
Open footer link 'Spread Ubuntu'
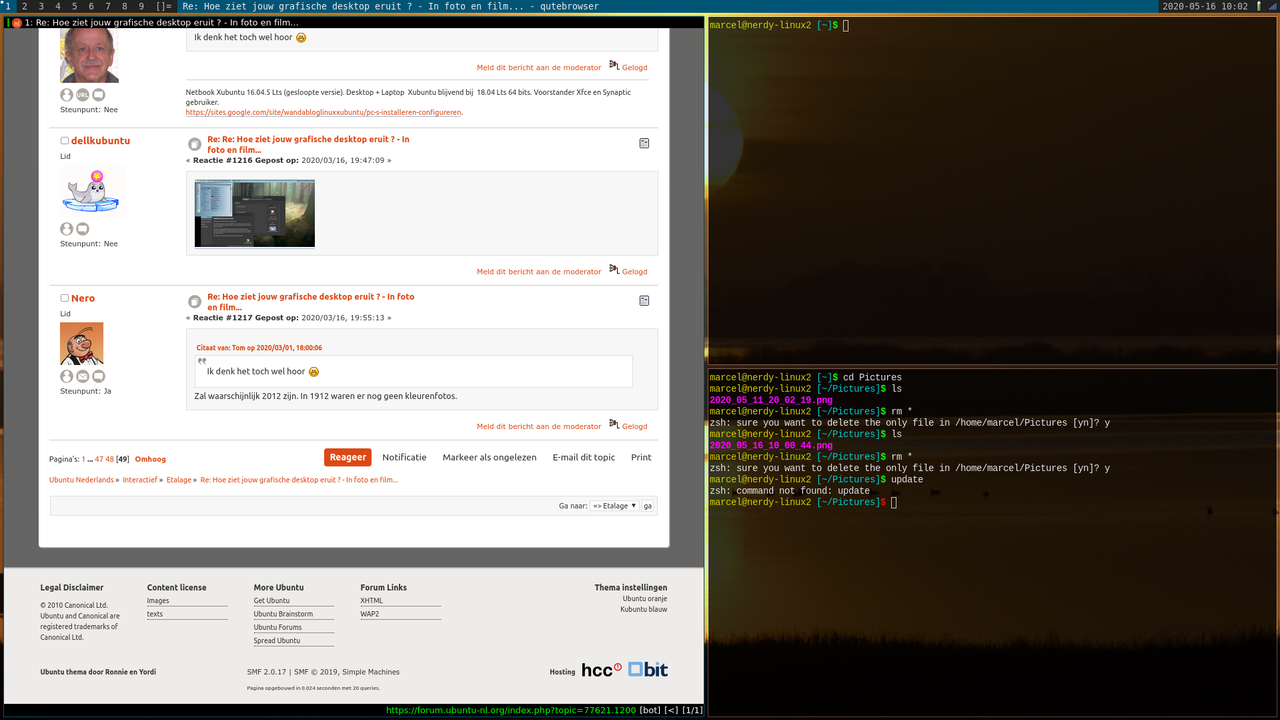click(277, 640)
